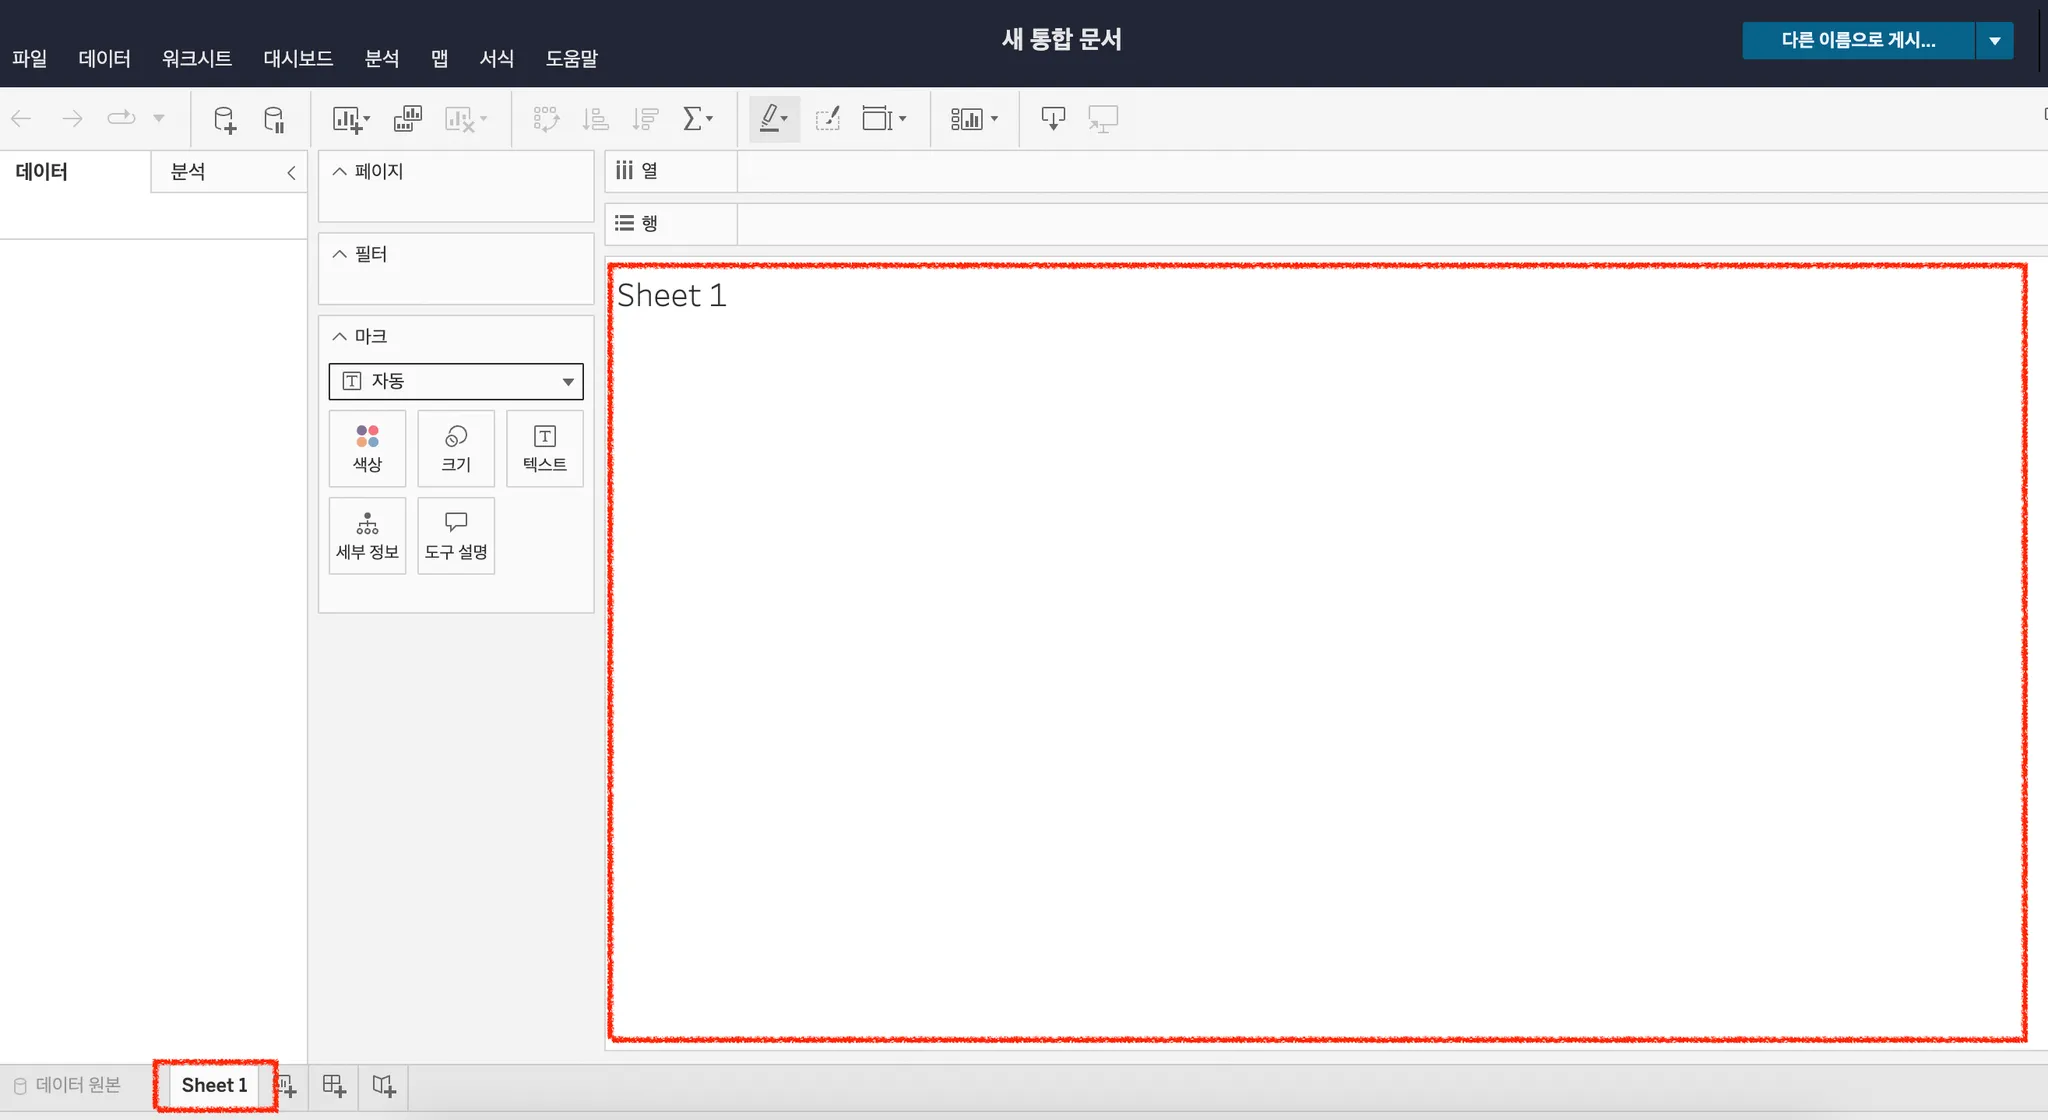Open dropdown arrow beside publish button

coord(1994,41)
